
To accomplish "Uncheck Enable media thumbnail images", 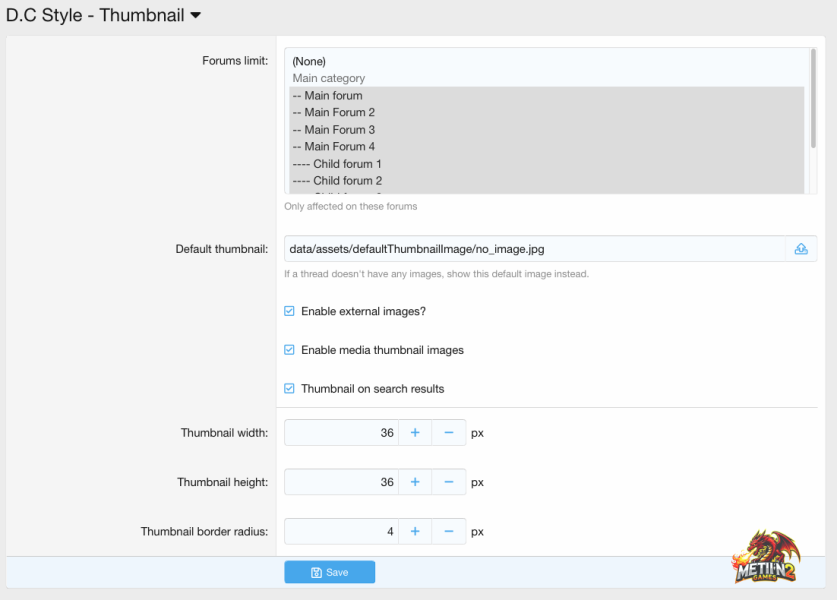I will click(289, 350).
